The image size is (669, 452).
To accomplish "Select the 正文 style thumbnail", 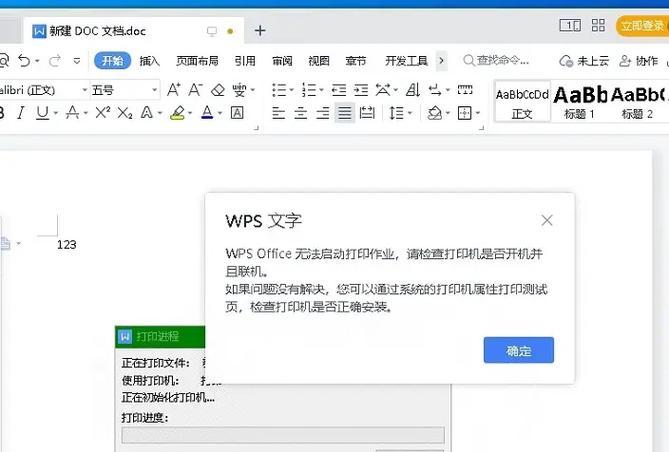I will tap(522, 103).
